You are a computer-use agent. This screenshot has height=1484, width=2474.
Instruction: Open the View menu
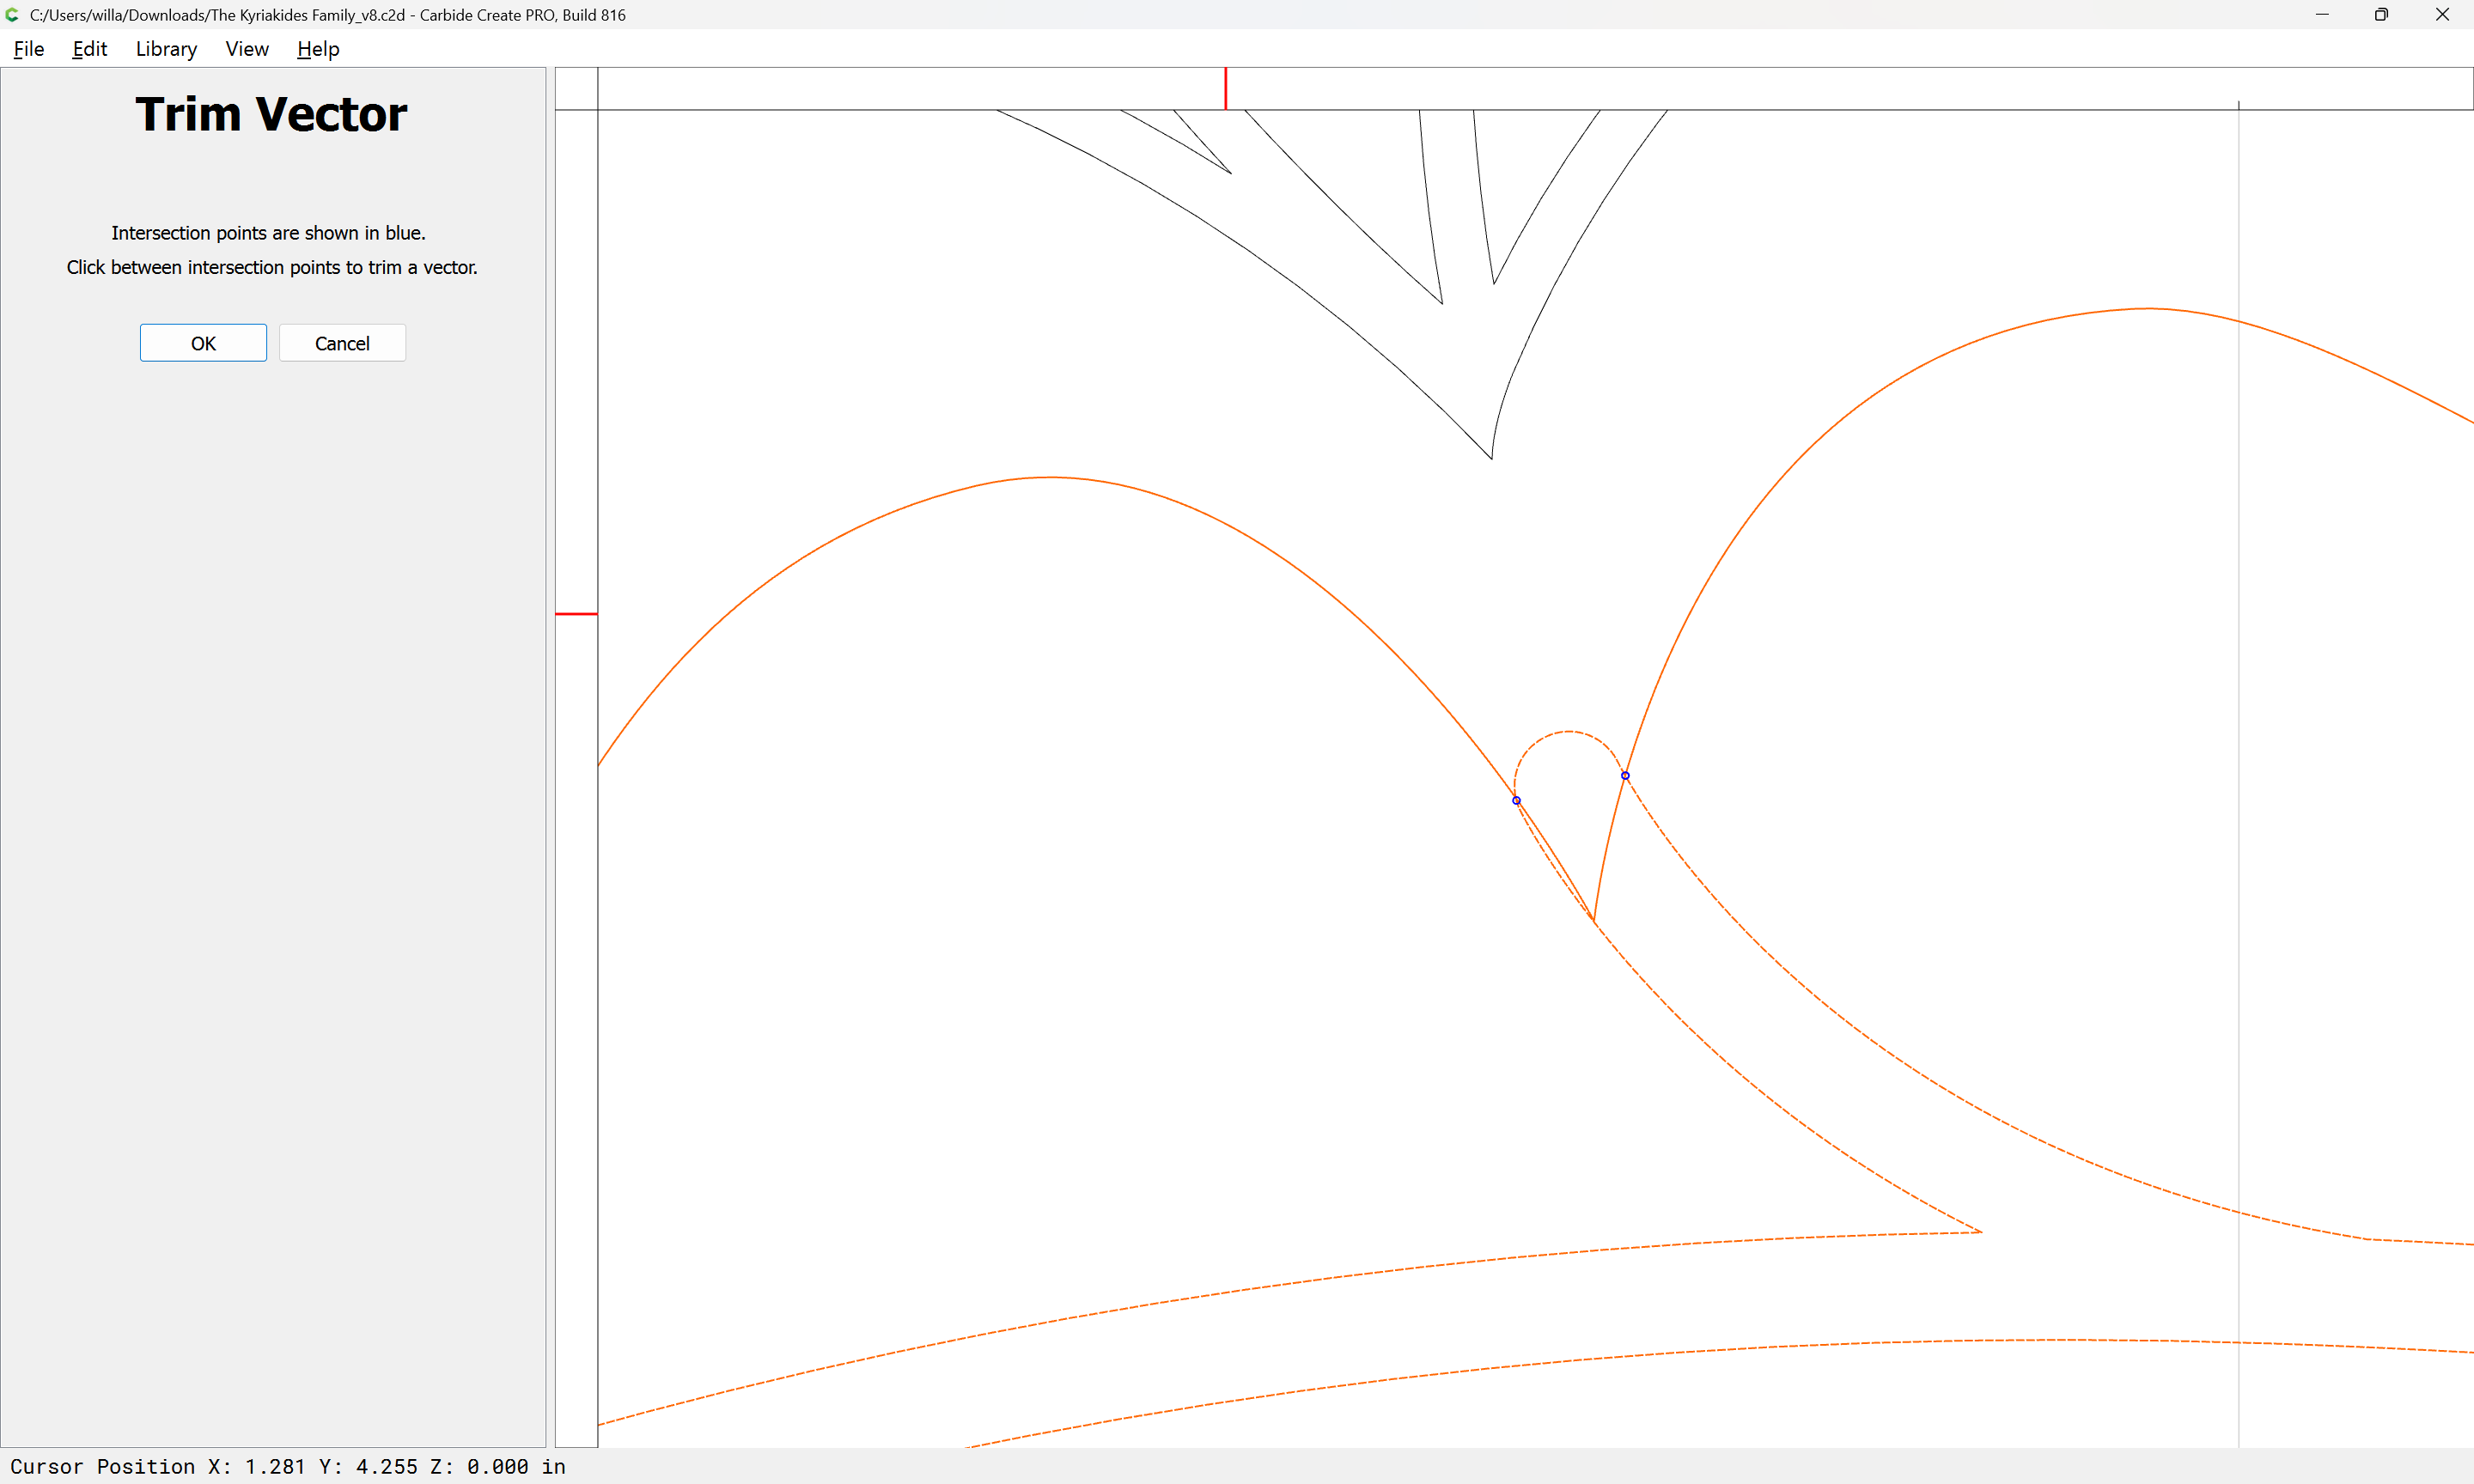247,49
